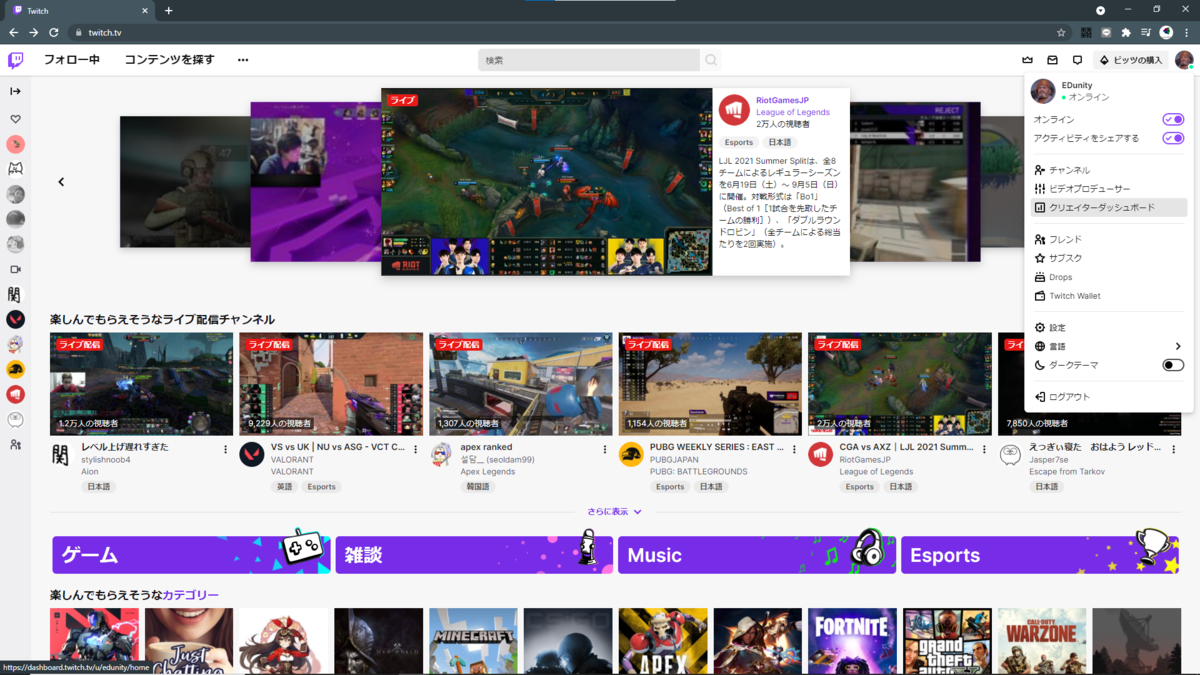
Task: Go to previous carousel stream arrow
Action: point(61,182)
